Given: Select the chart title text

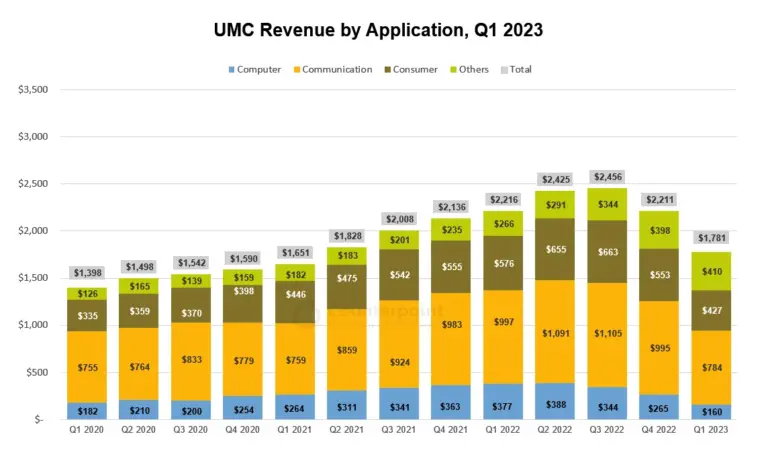Looking at the screenshot, I should tap(378, 30).
